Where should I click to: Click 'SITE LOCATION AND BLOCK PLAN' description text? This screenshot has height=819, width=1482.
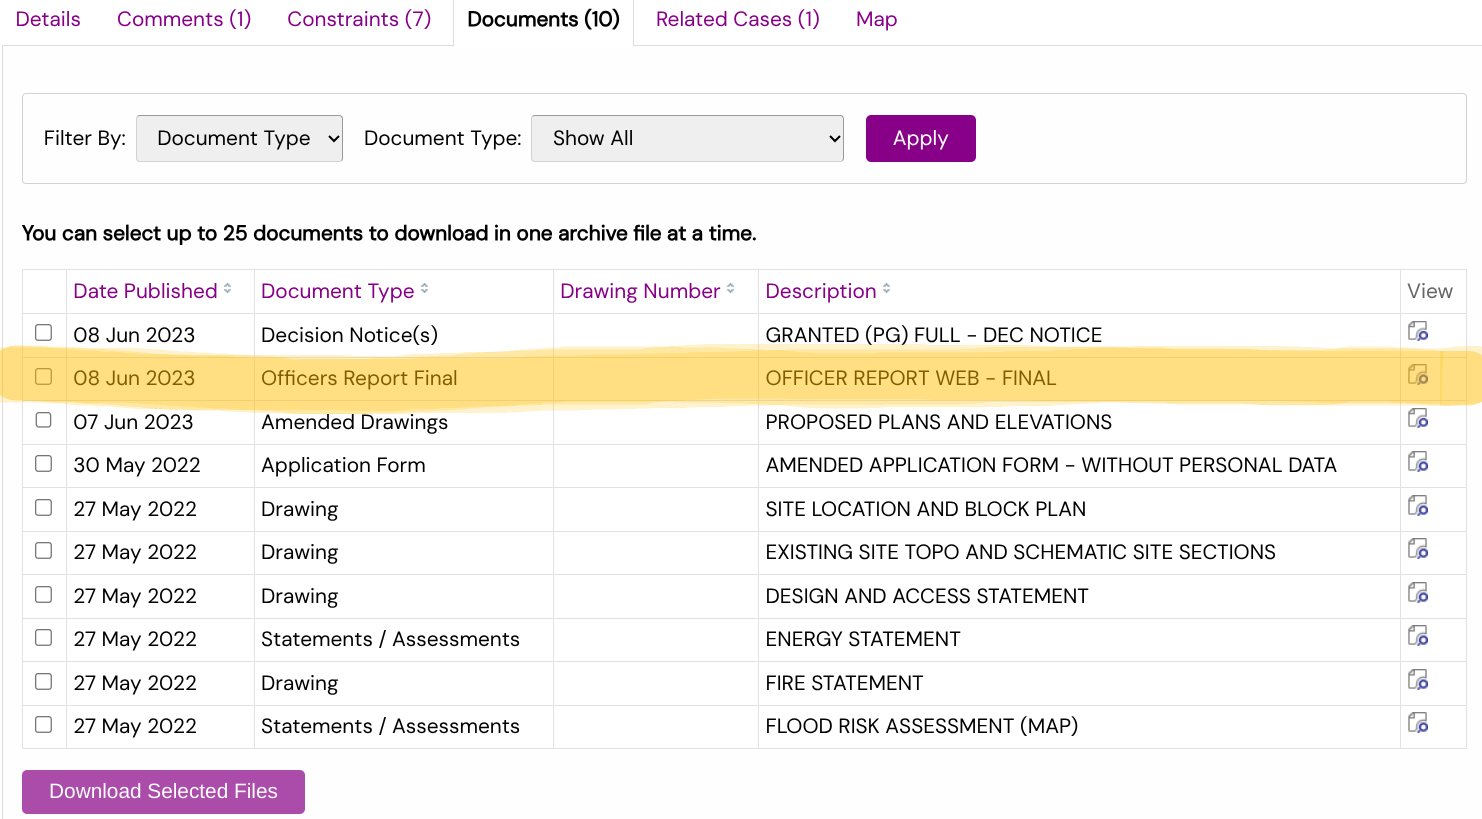coord(925,509)
